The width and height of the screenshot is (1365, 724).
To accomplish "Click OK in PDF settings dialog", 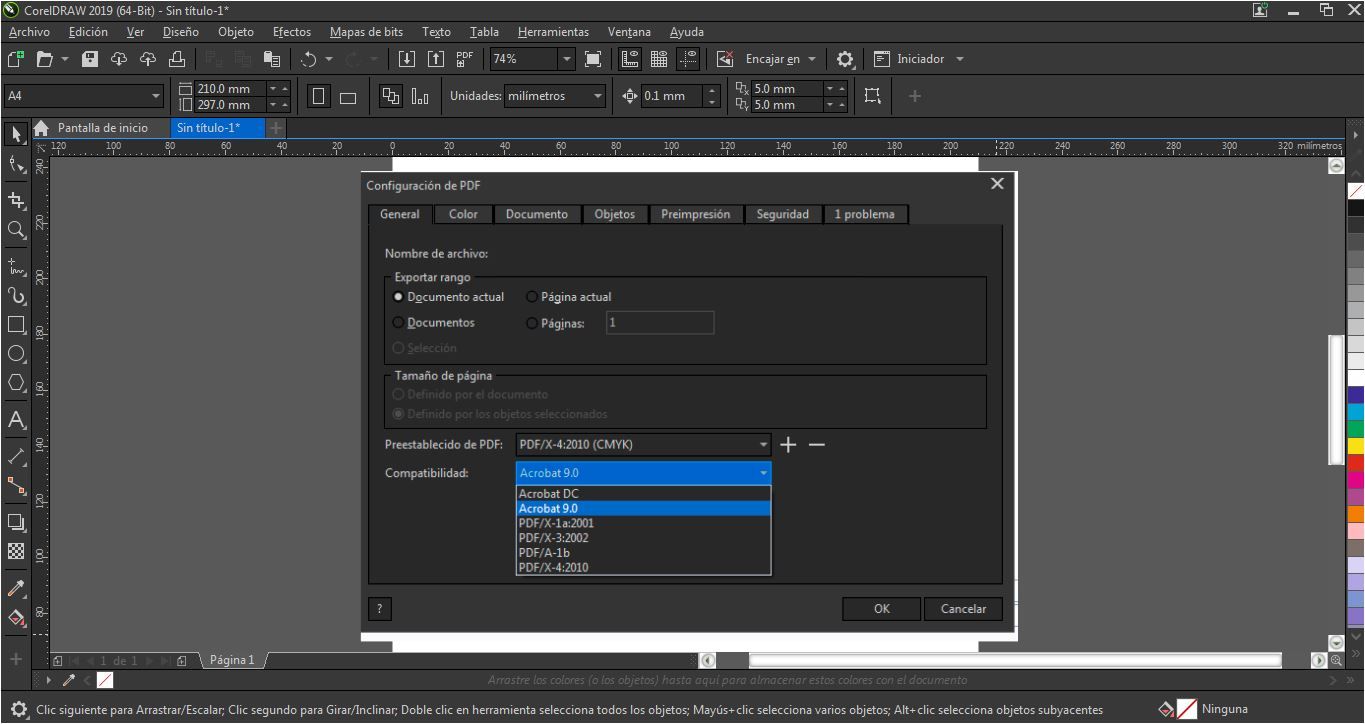I will pyautogui.click(x=881, y=608).
